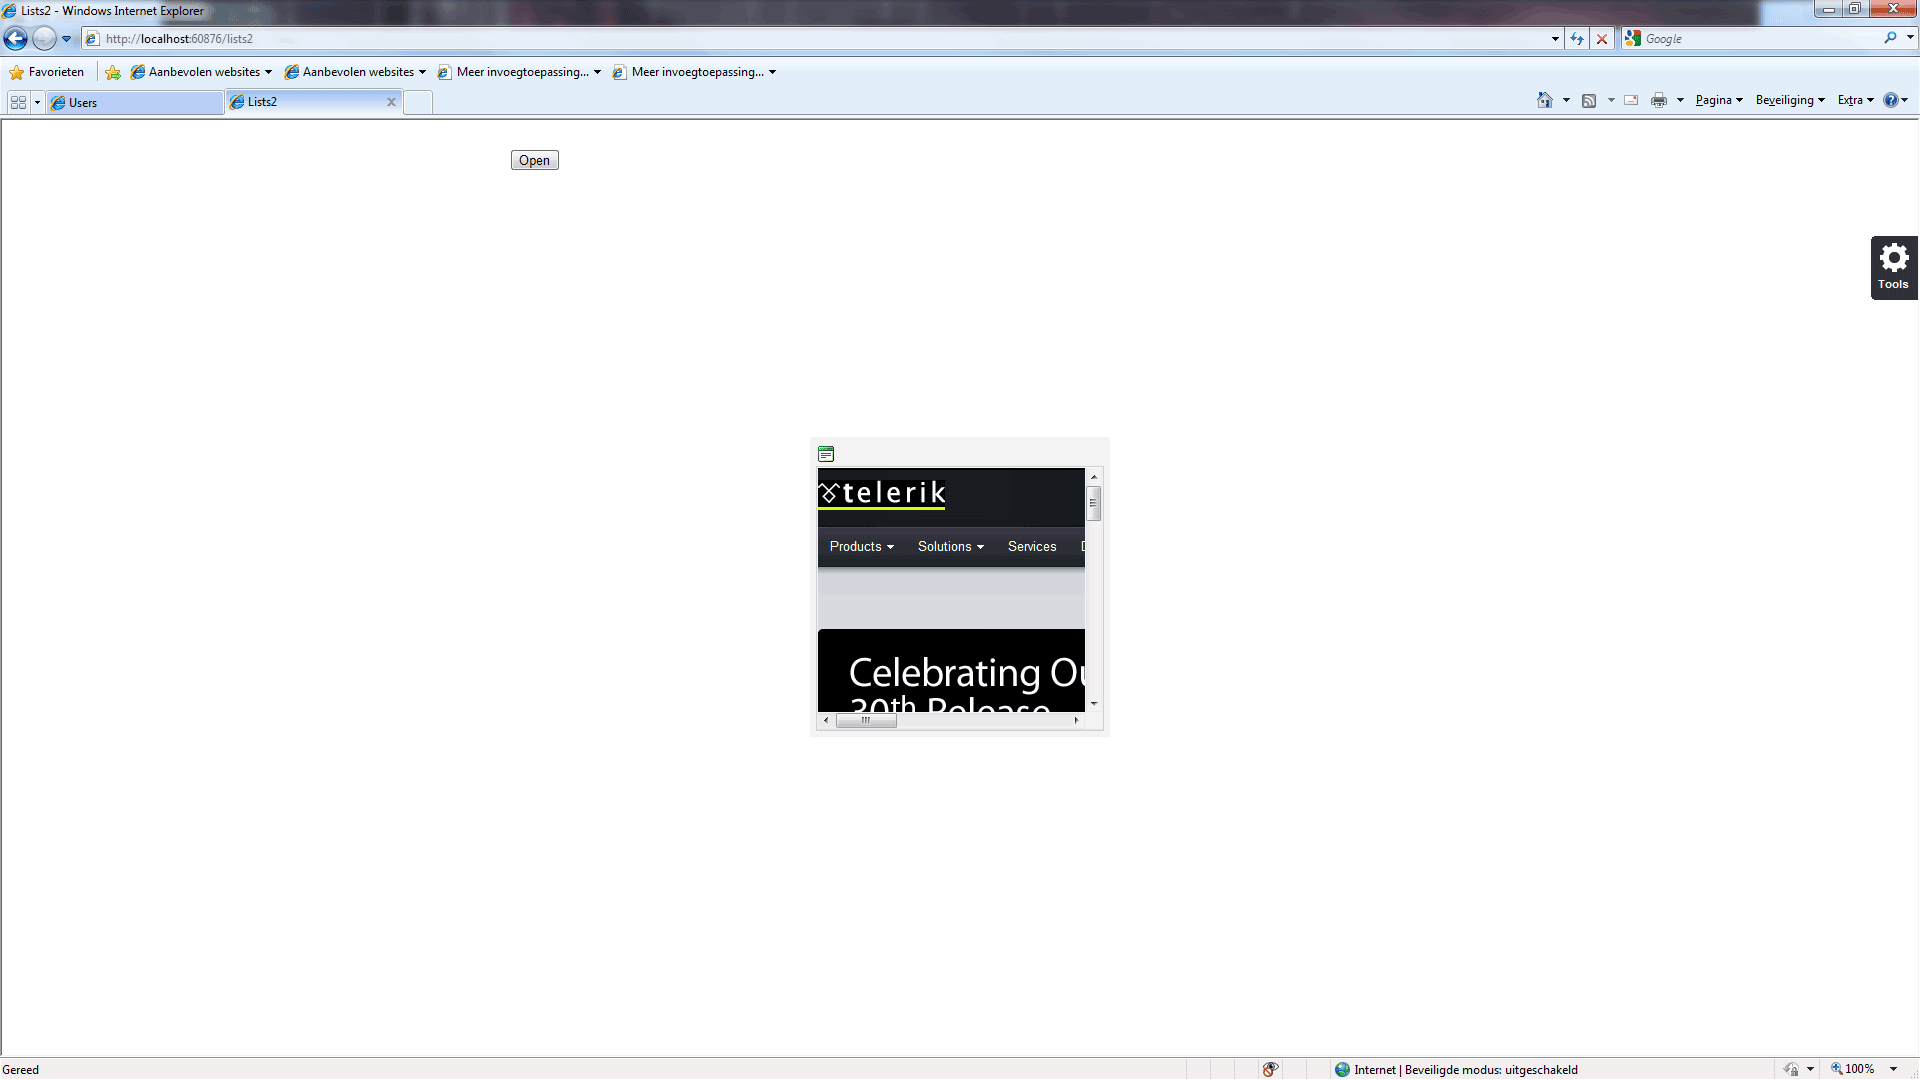Click the RSS feeds icon
Image resolution: width=1920 pixels, height=1080 pixels.
[x=1589, y=100]
